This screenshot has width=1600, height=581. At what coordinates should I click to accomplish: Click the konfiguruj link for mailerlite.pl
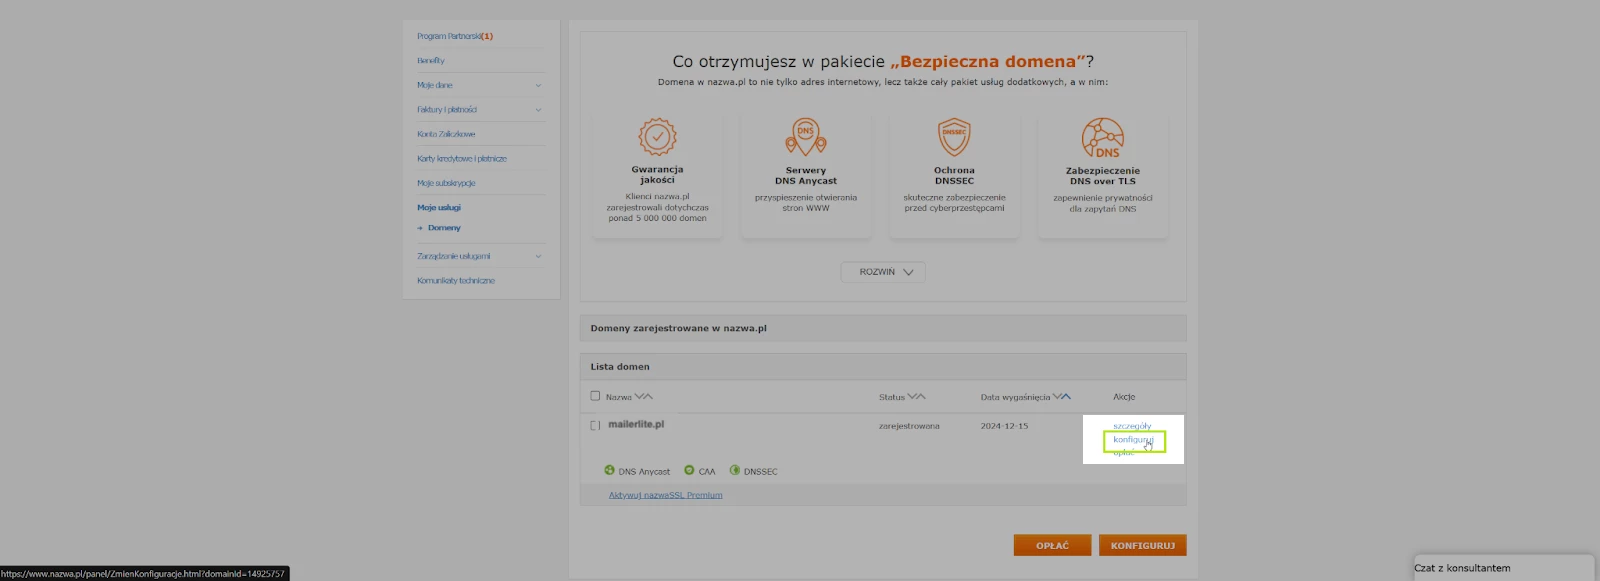coord(1132,440)
